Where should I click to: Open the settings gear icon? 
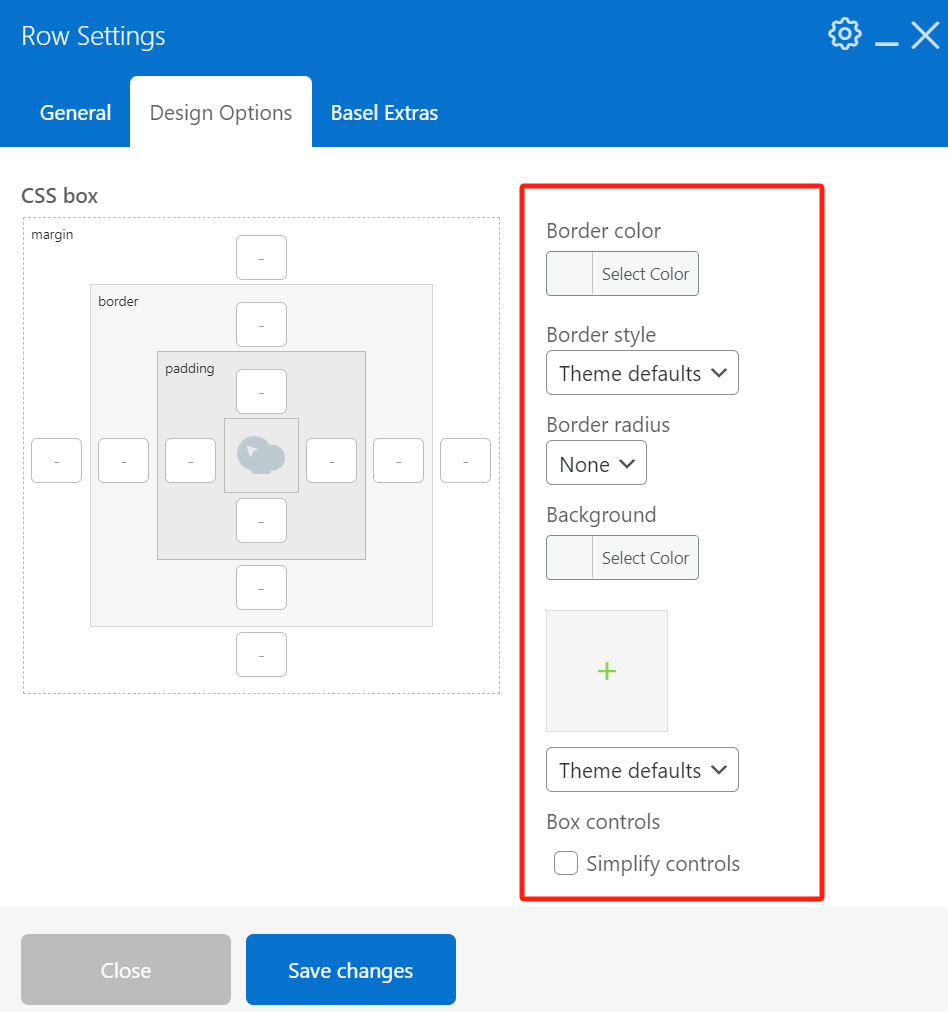click(845, 34)
